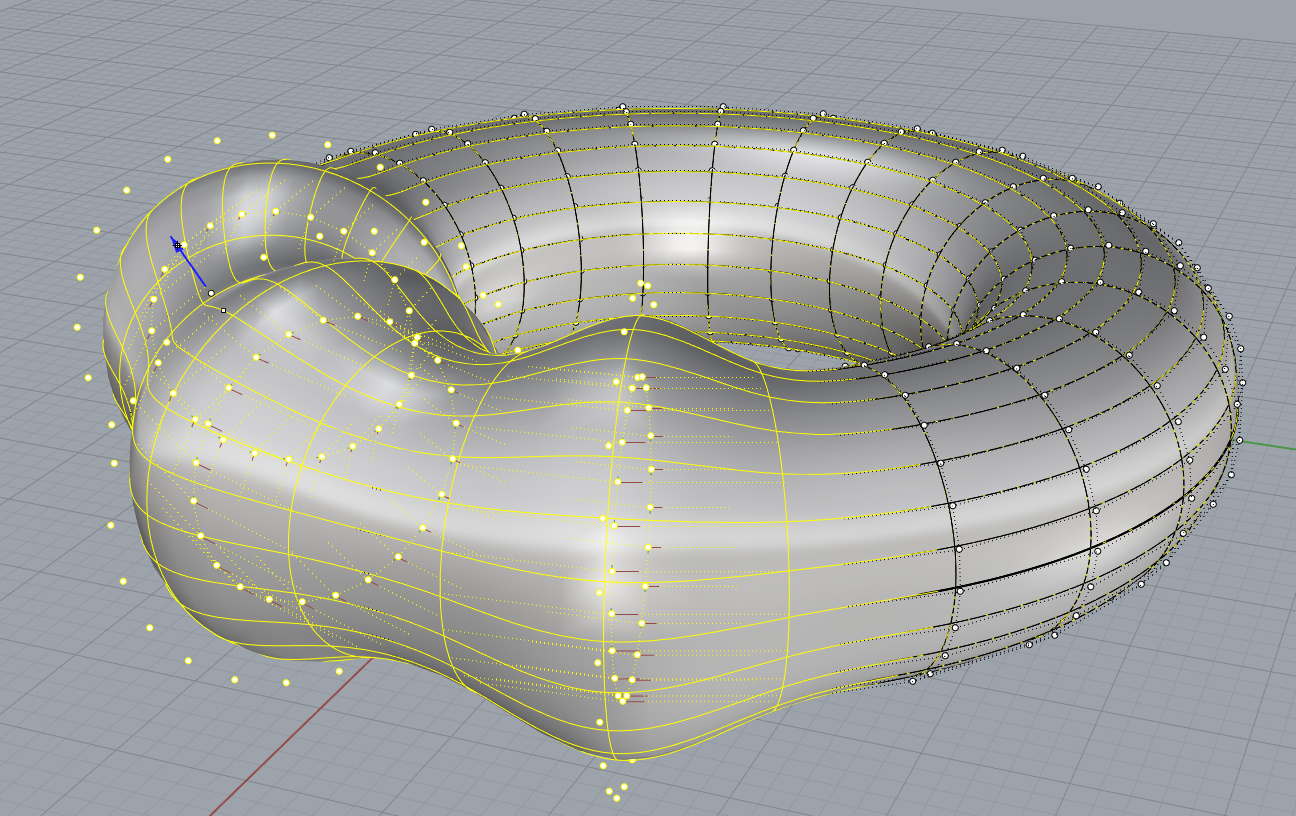Click the blue direction arrow on the bulge
The width and height of the screenshot is (1296, 816).
pos(191,262)
